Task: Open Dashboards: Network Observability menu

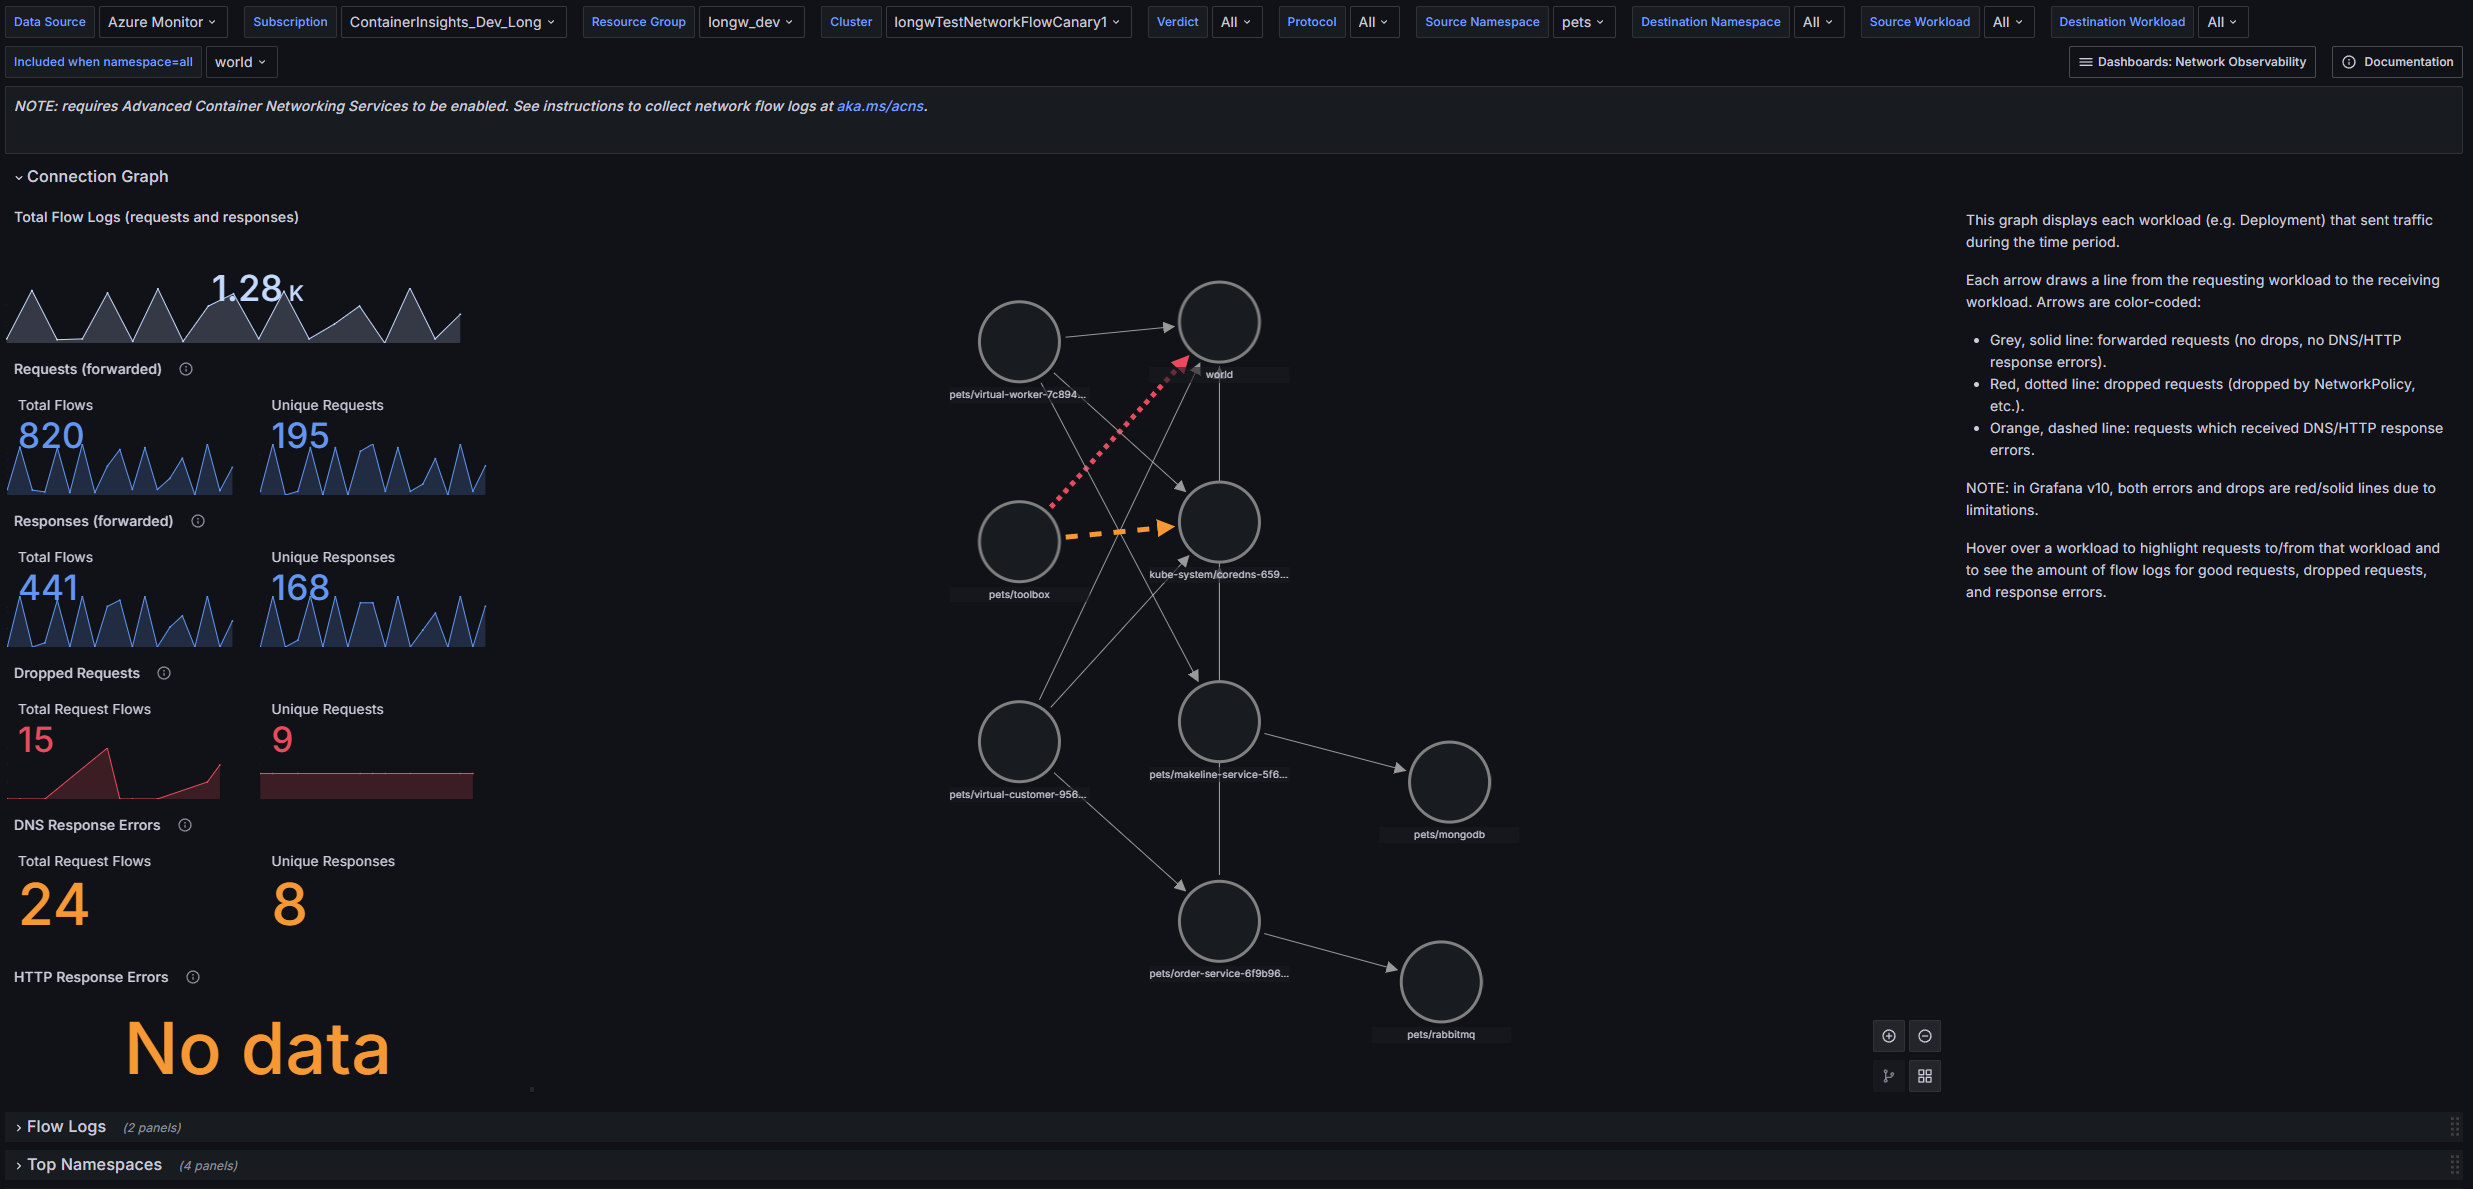Action: [x=2192, y=62]
